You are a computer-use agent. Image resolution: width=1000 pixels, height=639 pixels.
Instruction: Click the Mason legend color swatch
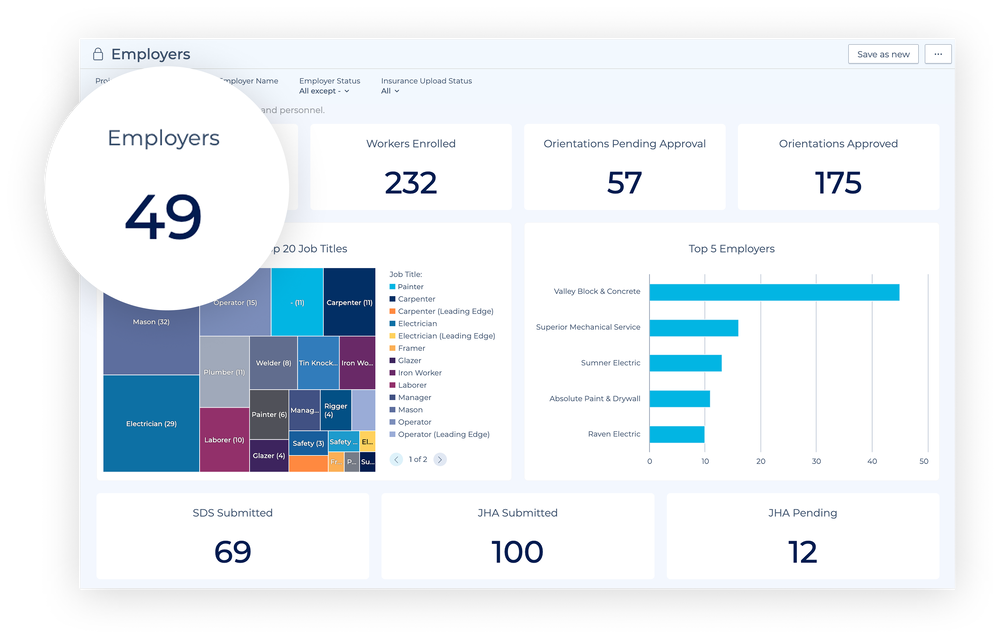point(393,409)
